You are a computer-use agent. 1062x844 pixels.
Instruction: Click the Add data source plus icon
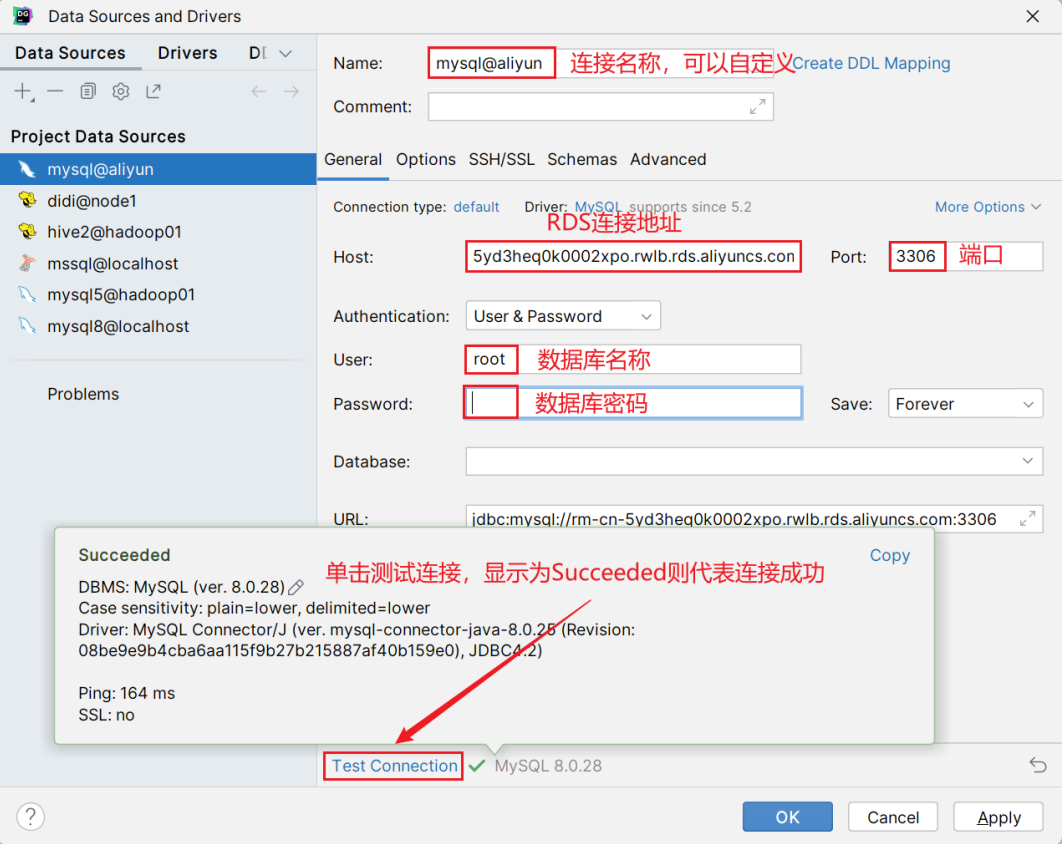(x=24, y=91)
